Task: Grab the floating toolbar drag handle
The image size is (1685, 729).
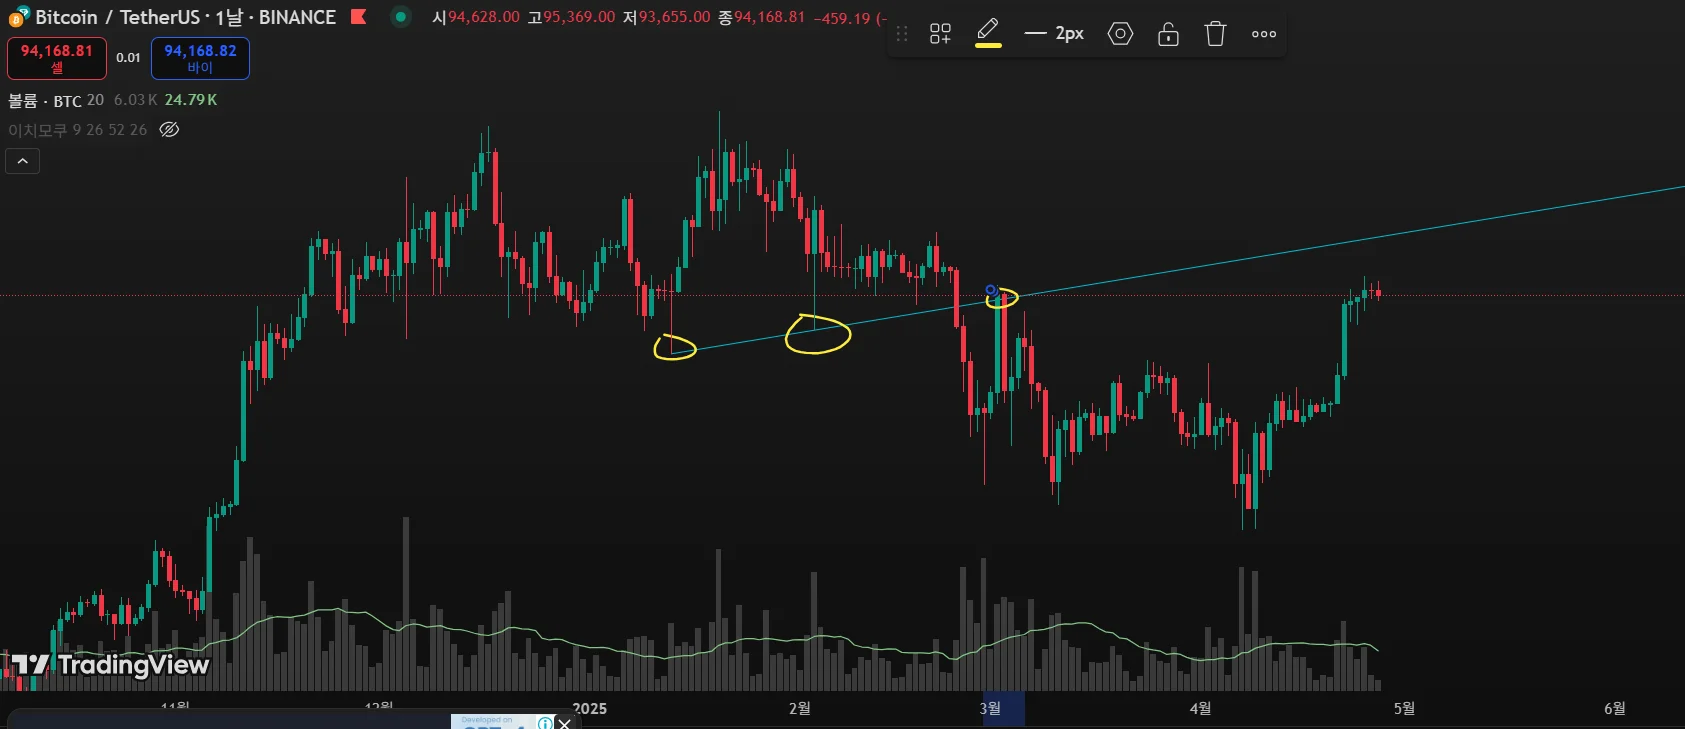Action: [902, 34]
